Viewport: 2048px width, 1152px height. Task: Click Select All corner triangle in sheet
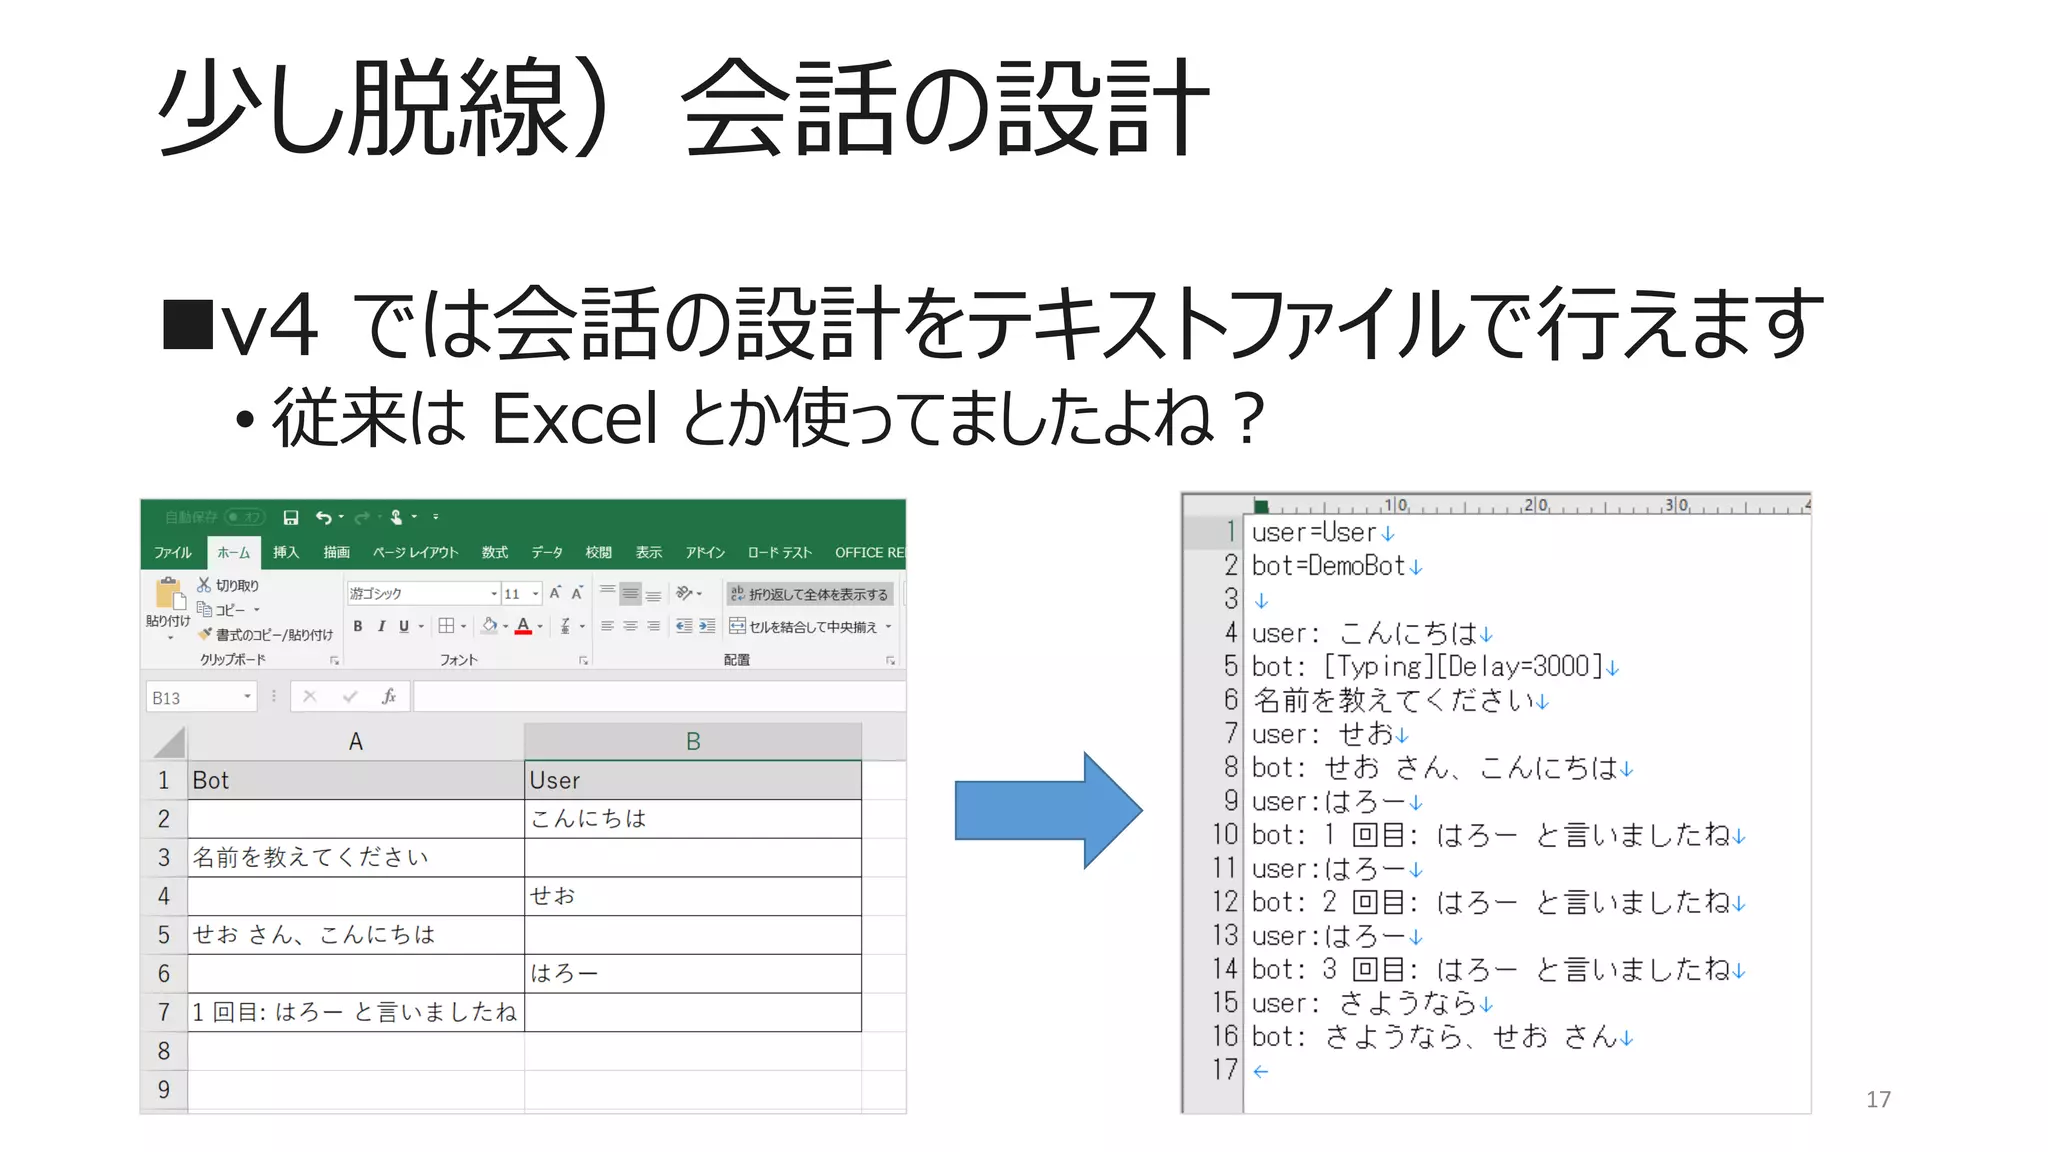tap(169, 742)
